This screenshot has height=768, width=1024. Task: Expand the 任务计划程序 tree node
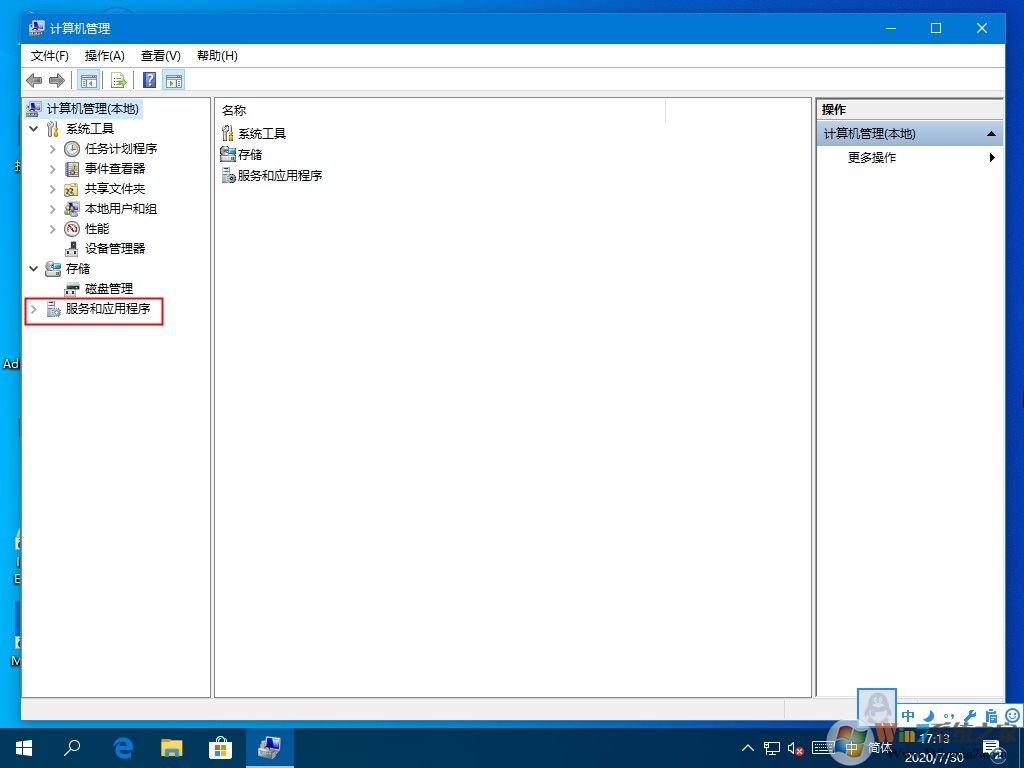click(x=52, y=148)
